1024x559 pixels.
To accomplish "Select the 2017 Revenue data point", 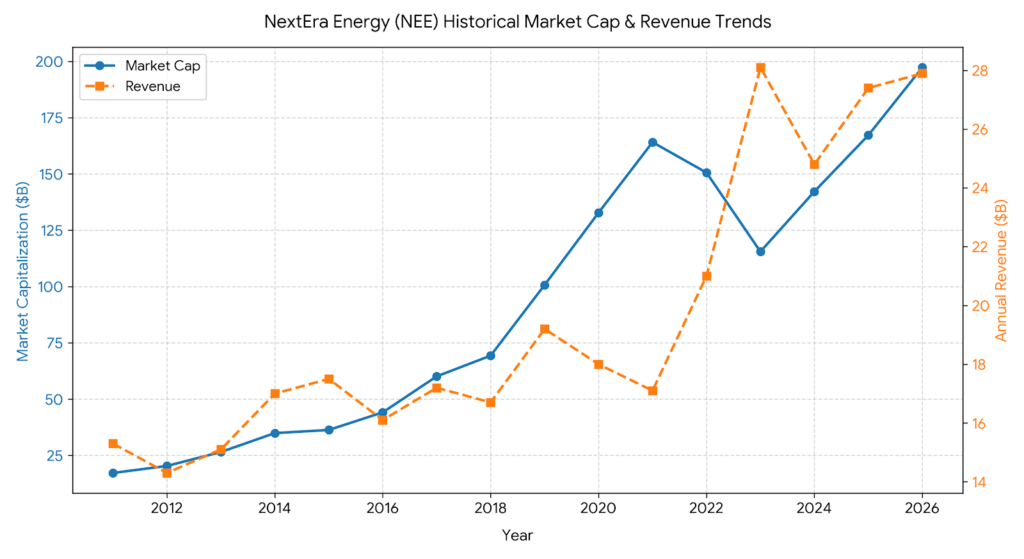I will [x=437, y=388].
